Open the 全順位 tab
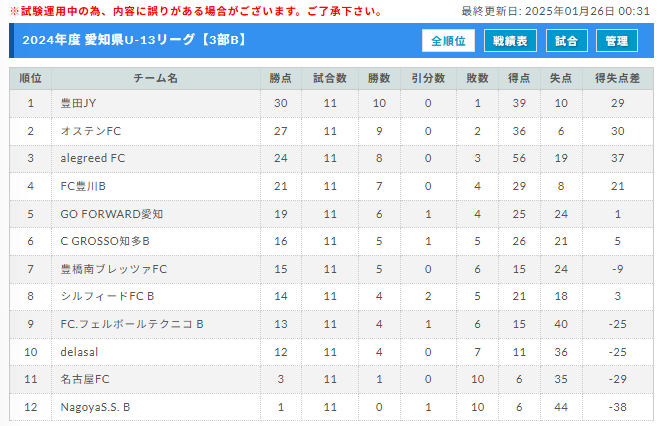The width and height of the screenshot is (662, 426). (448, 41)
